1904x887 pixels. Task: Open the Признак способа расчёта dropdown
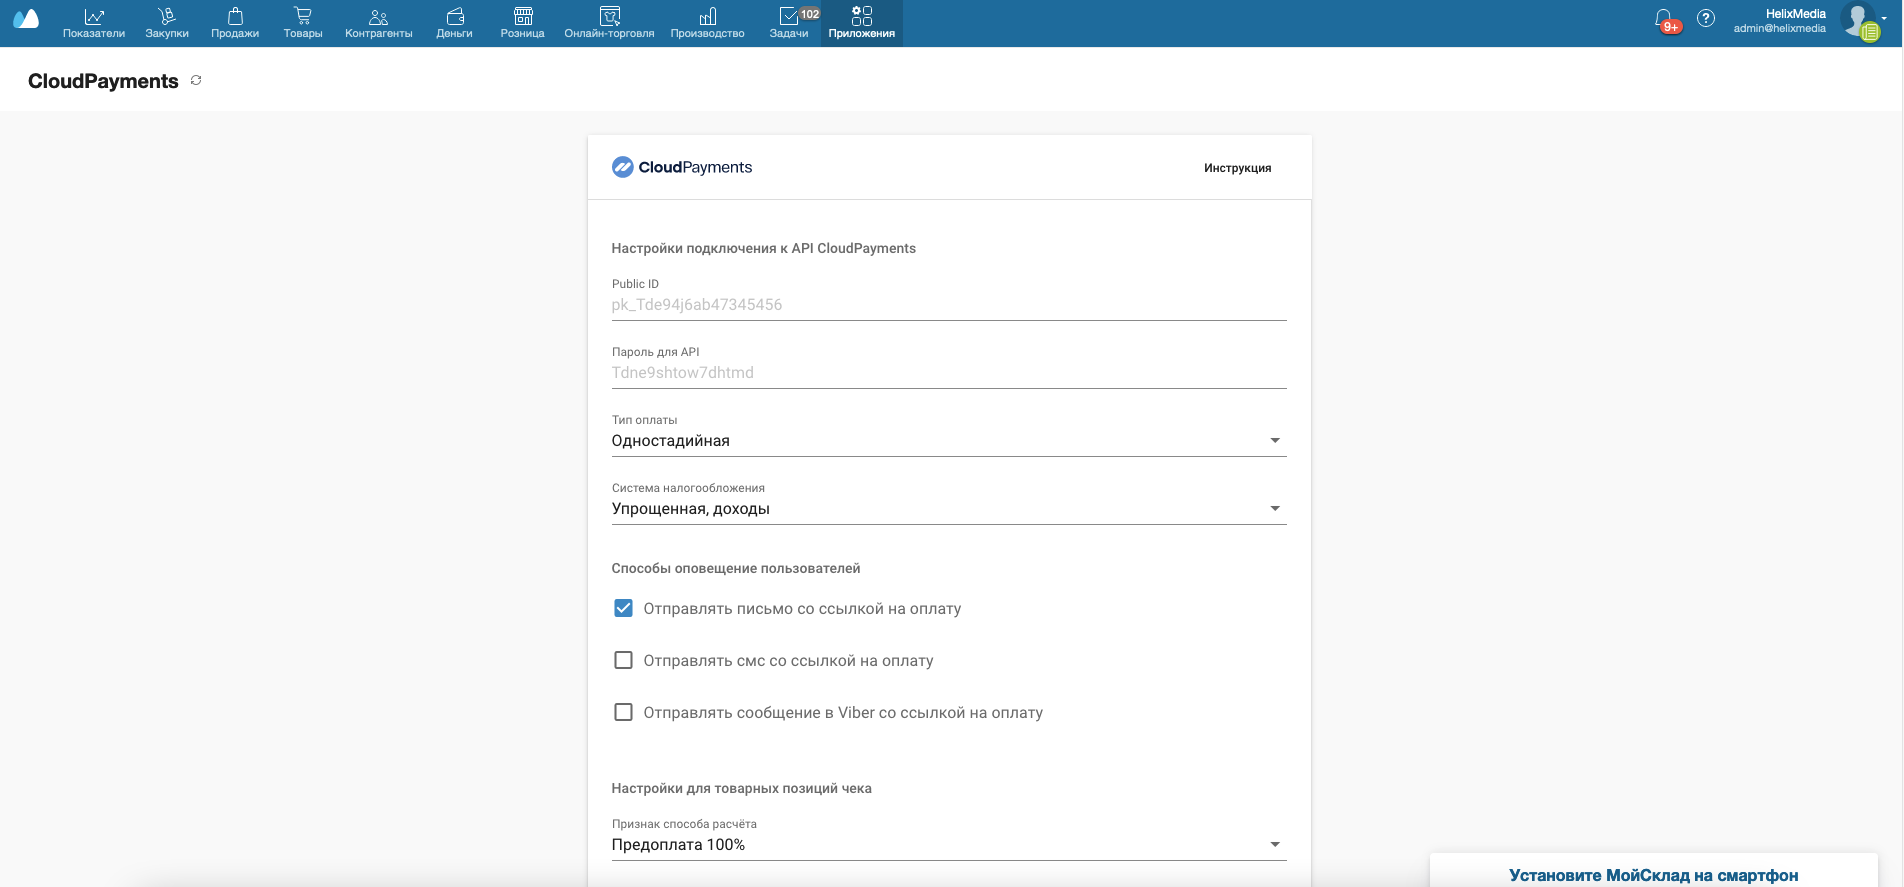coord(948,845)
